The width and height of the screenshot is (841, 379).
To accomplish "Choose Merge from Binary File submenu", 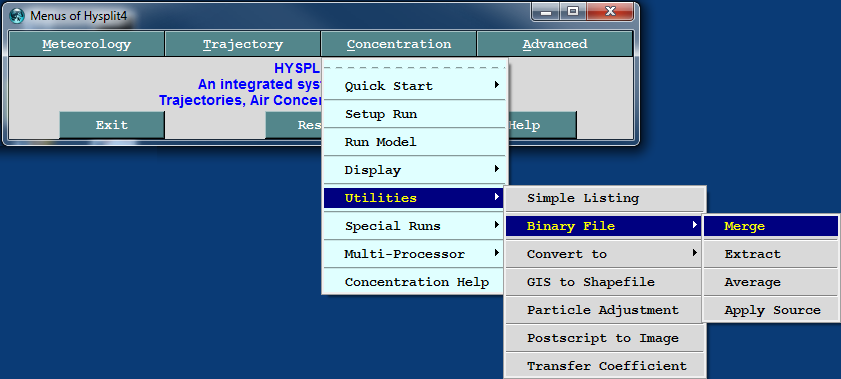I will tap(771, 226).
